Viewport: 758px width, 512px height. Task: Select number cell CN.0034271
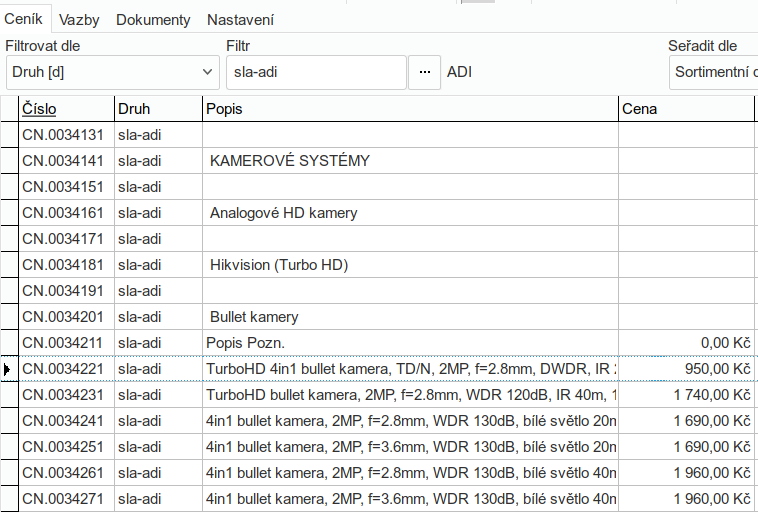[x=66, y=499]
